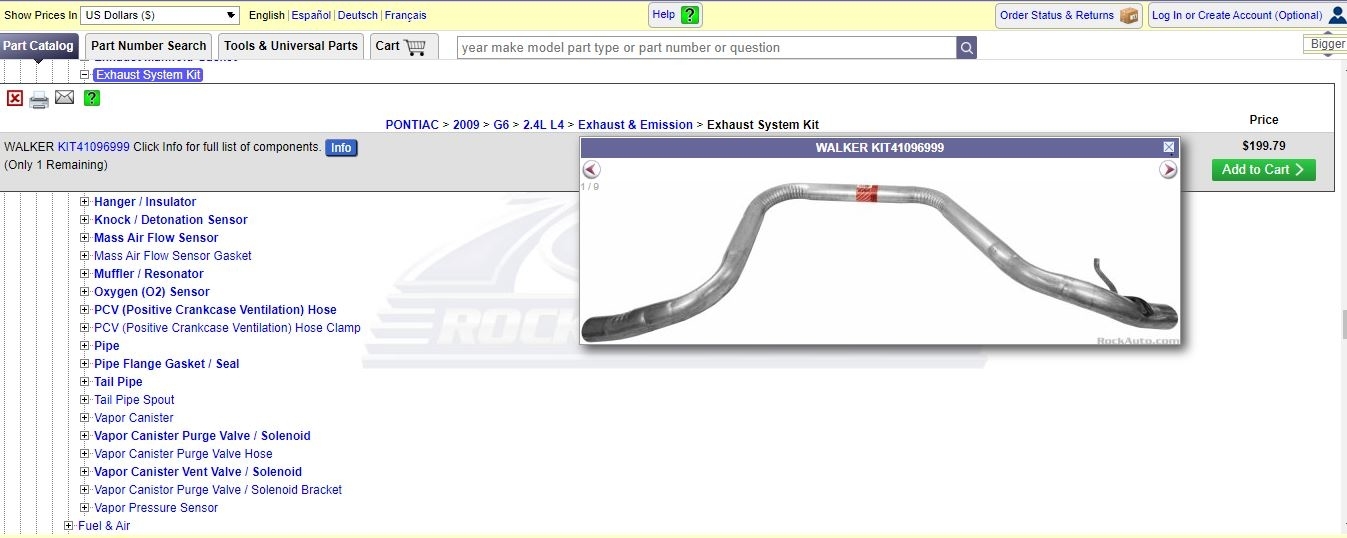Viewport: 1347px width, 538px height.
Task: Open Log In or Create Account
Action: 1247,15
